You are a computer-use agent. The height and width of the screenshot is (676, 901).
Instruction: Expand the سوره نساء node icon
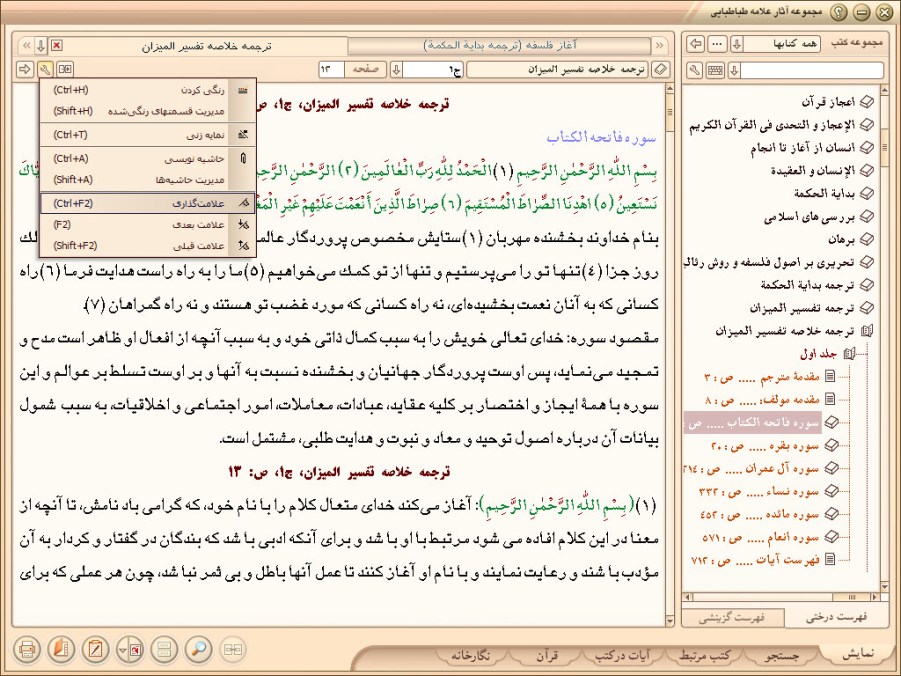[x=830, y=491]
